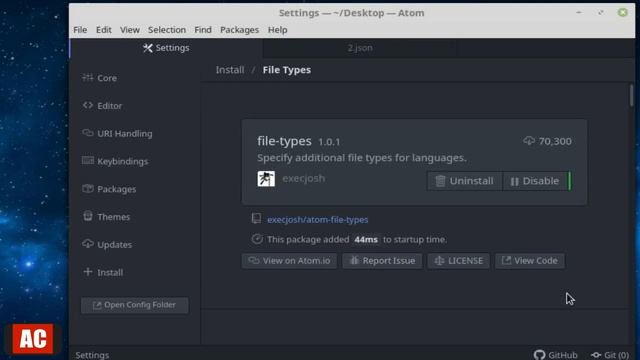Click the settings panel scrollbar

pos(631,95)
